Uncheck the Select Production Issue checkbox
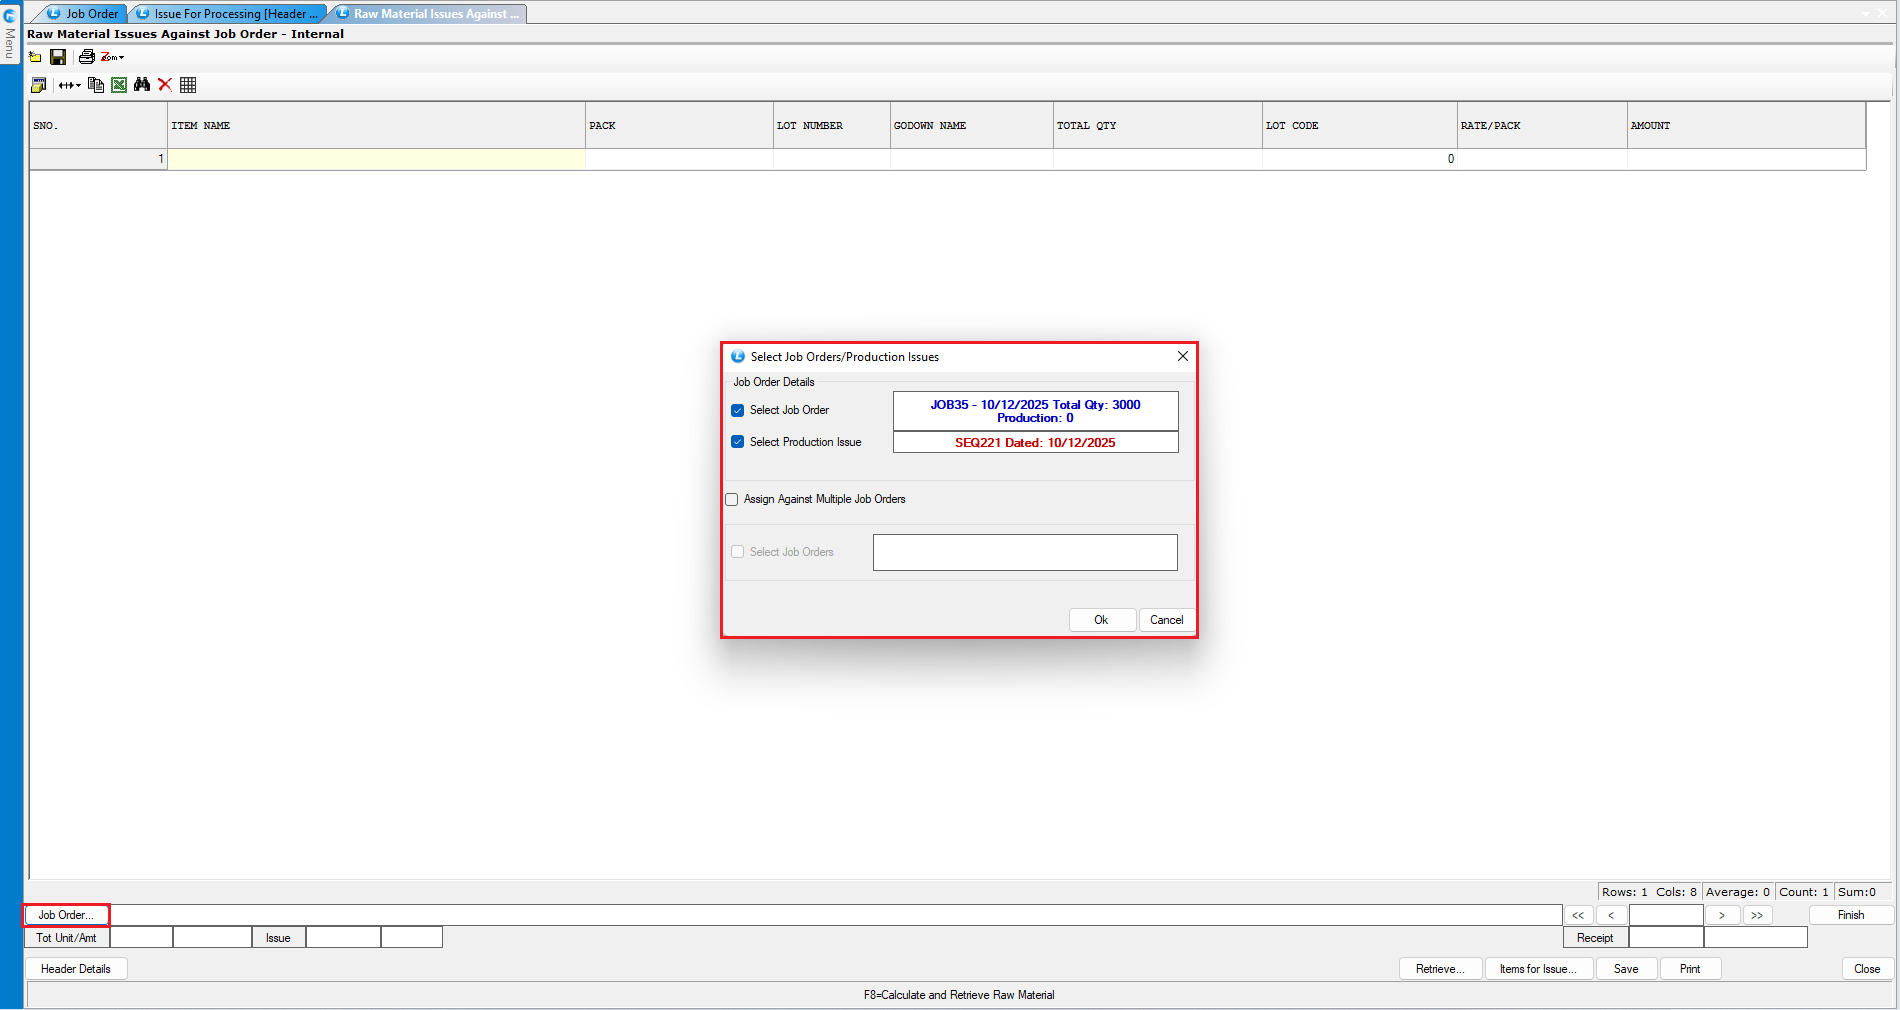Image resolution: width=1900 pixels, height=1010 pixels. pos(738,442)
